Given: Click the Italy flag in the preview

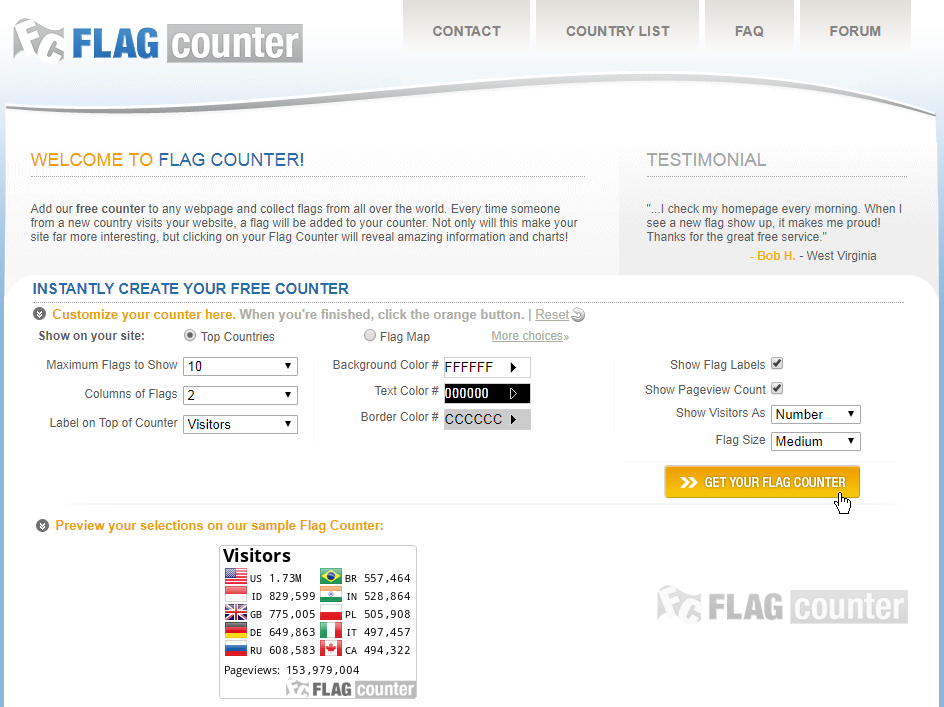Looking at the screenshot, I should 331,631.
